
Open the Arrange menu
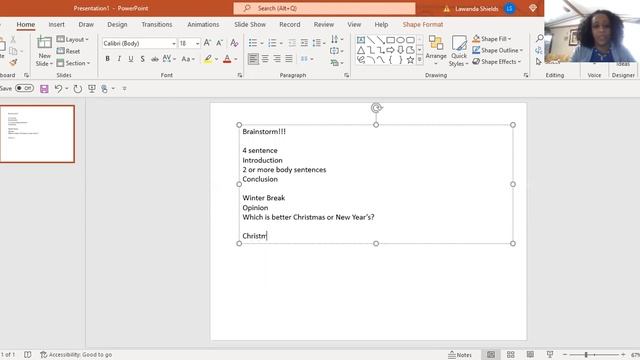[x=436, y=51]
